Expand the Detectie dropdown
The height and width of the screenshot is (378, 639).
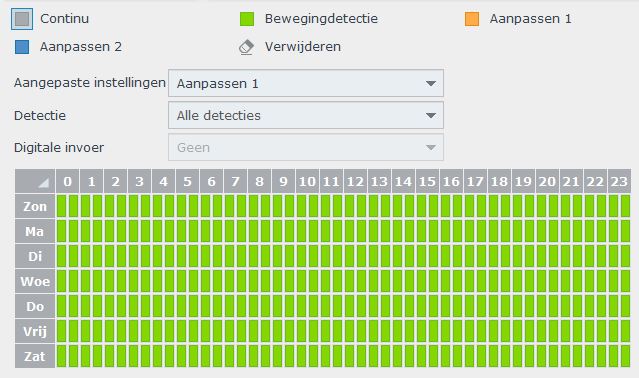(306, 115)
